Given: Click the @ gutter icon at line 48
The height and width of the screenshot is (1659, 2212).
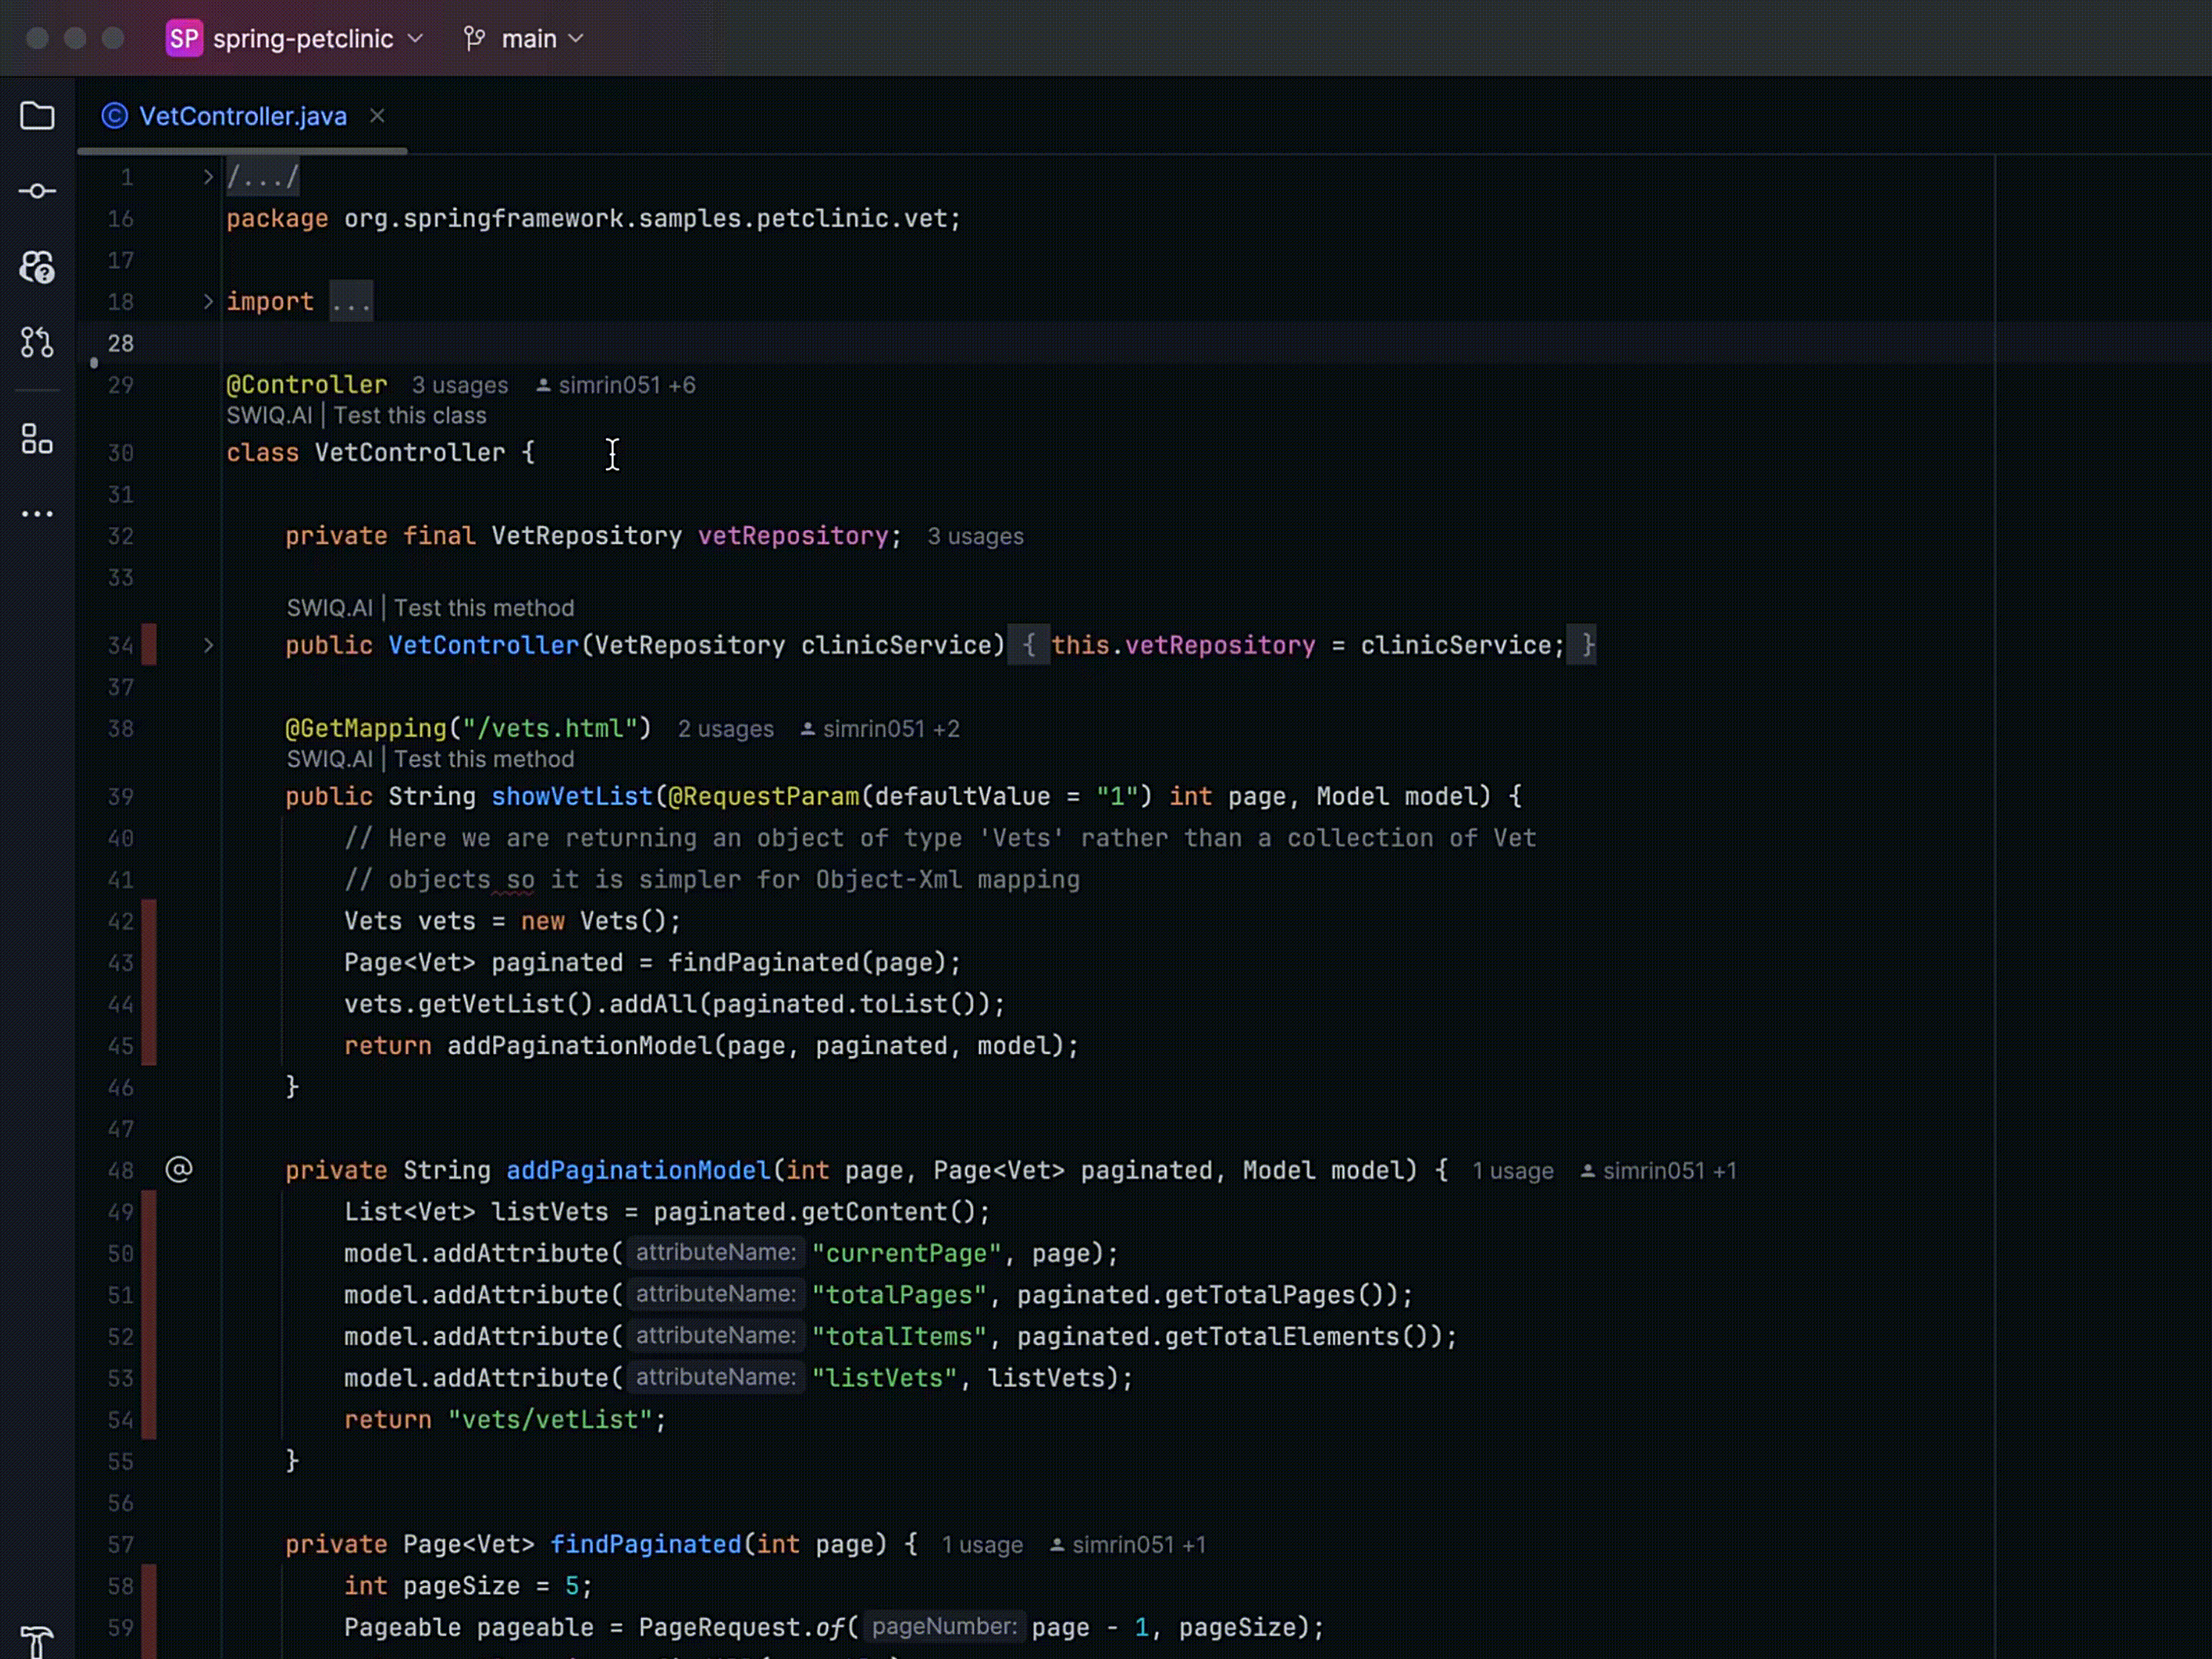Looking at the screenshot, I should tap(179, 1169).
